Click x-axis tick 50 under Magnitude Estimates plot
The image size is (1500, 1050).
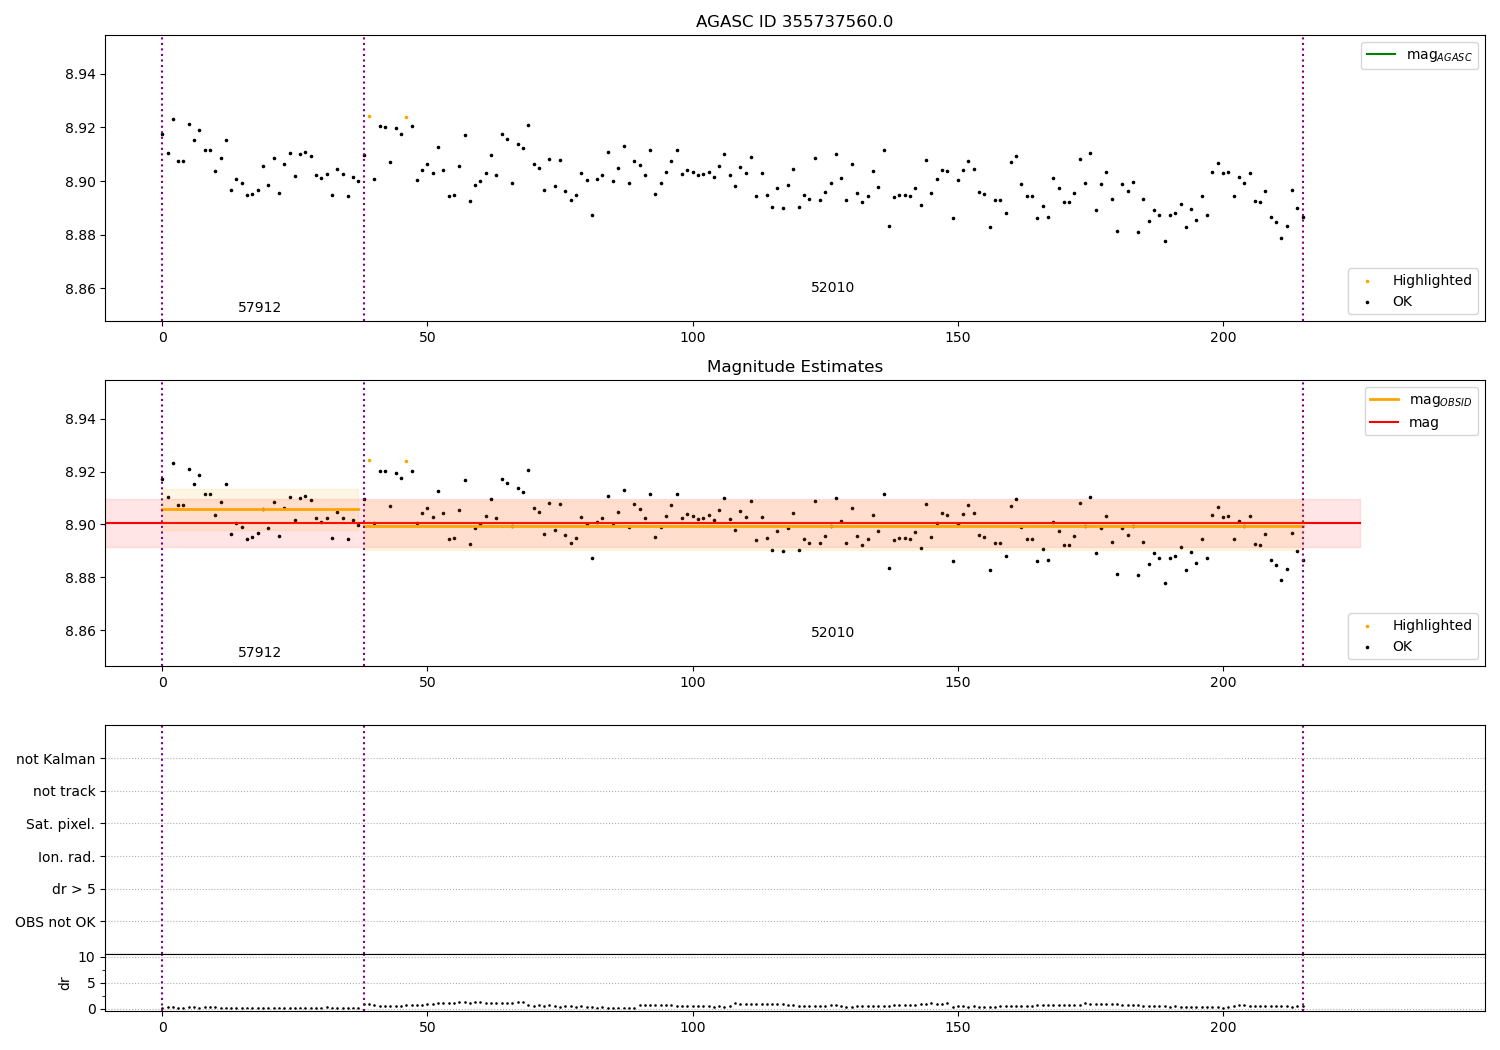pos(427,683)
